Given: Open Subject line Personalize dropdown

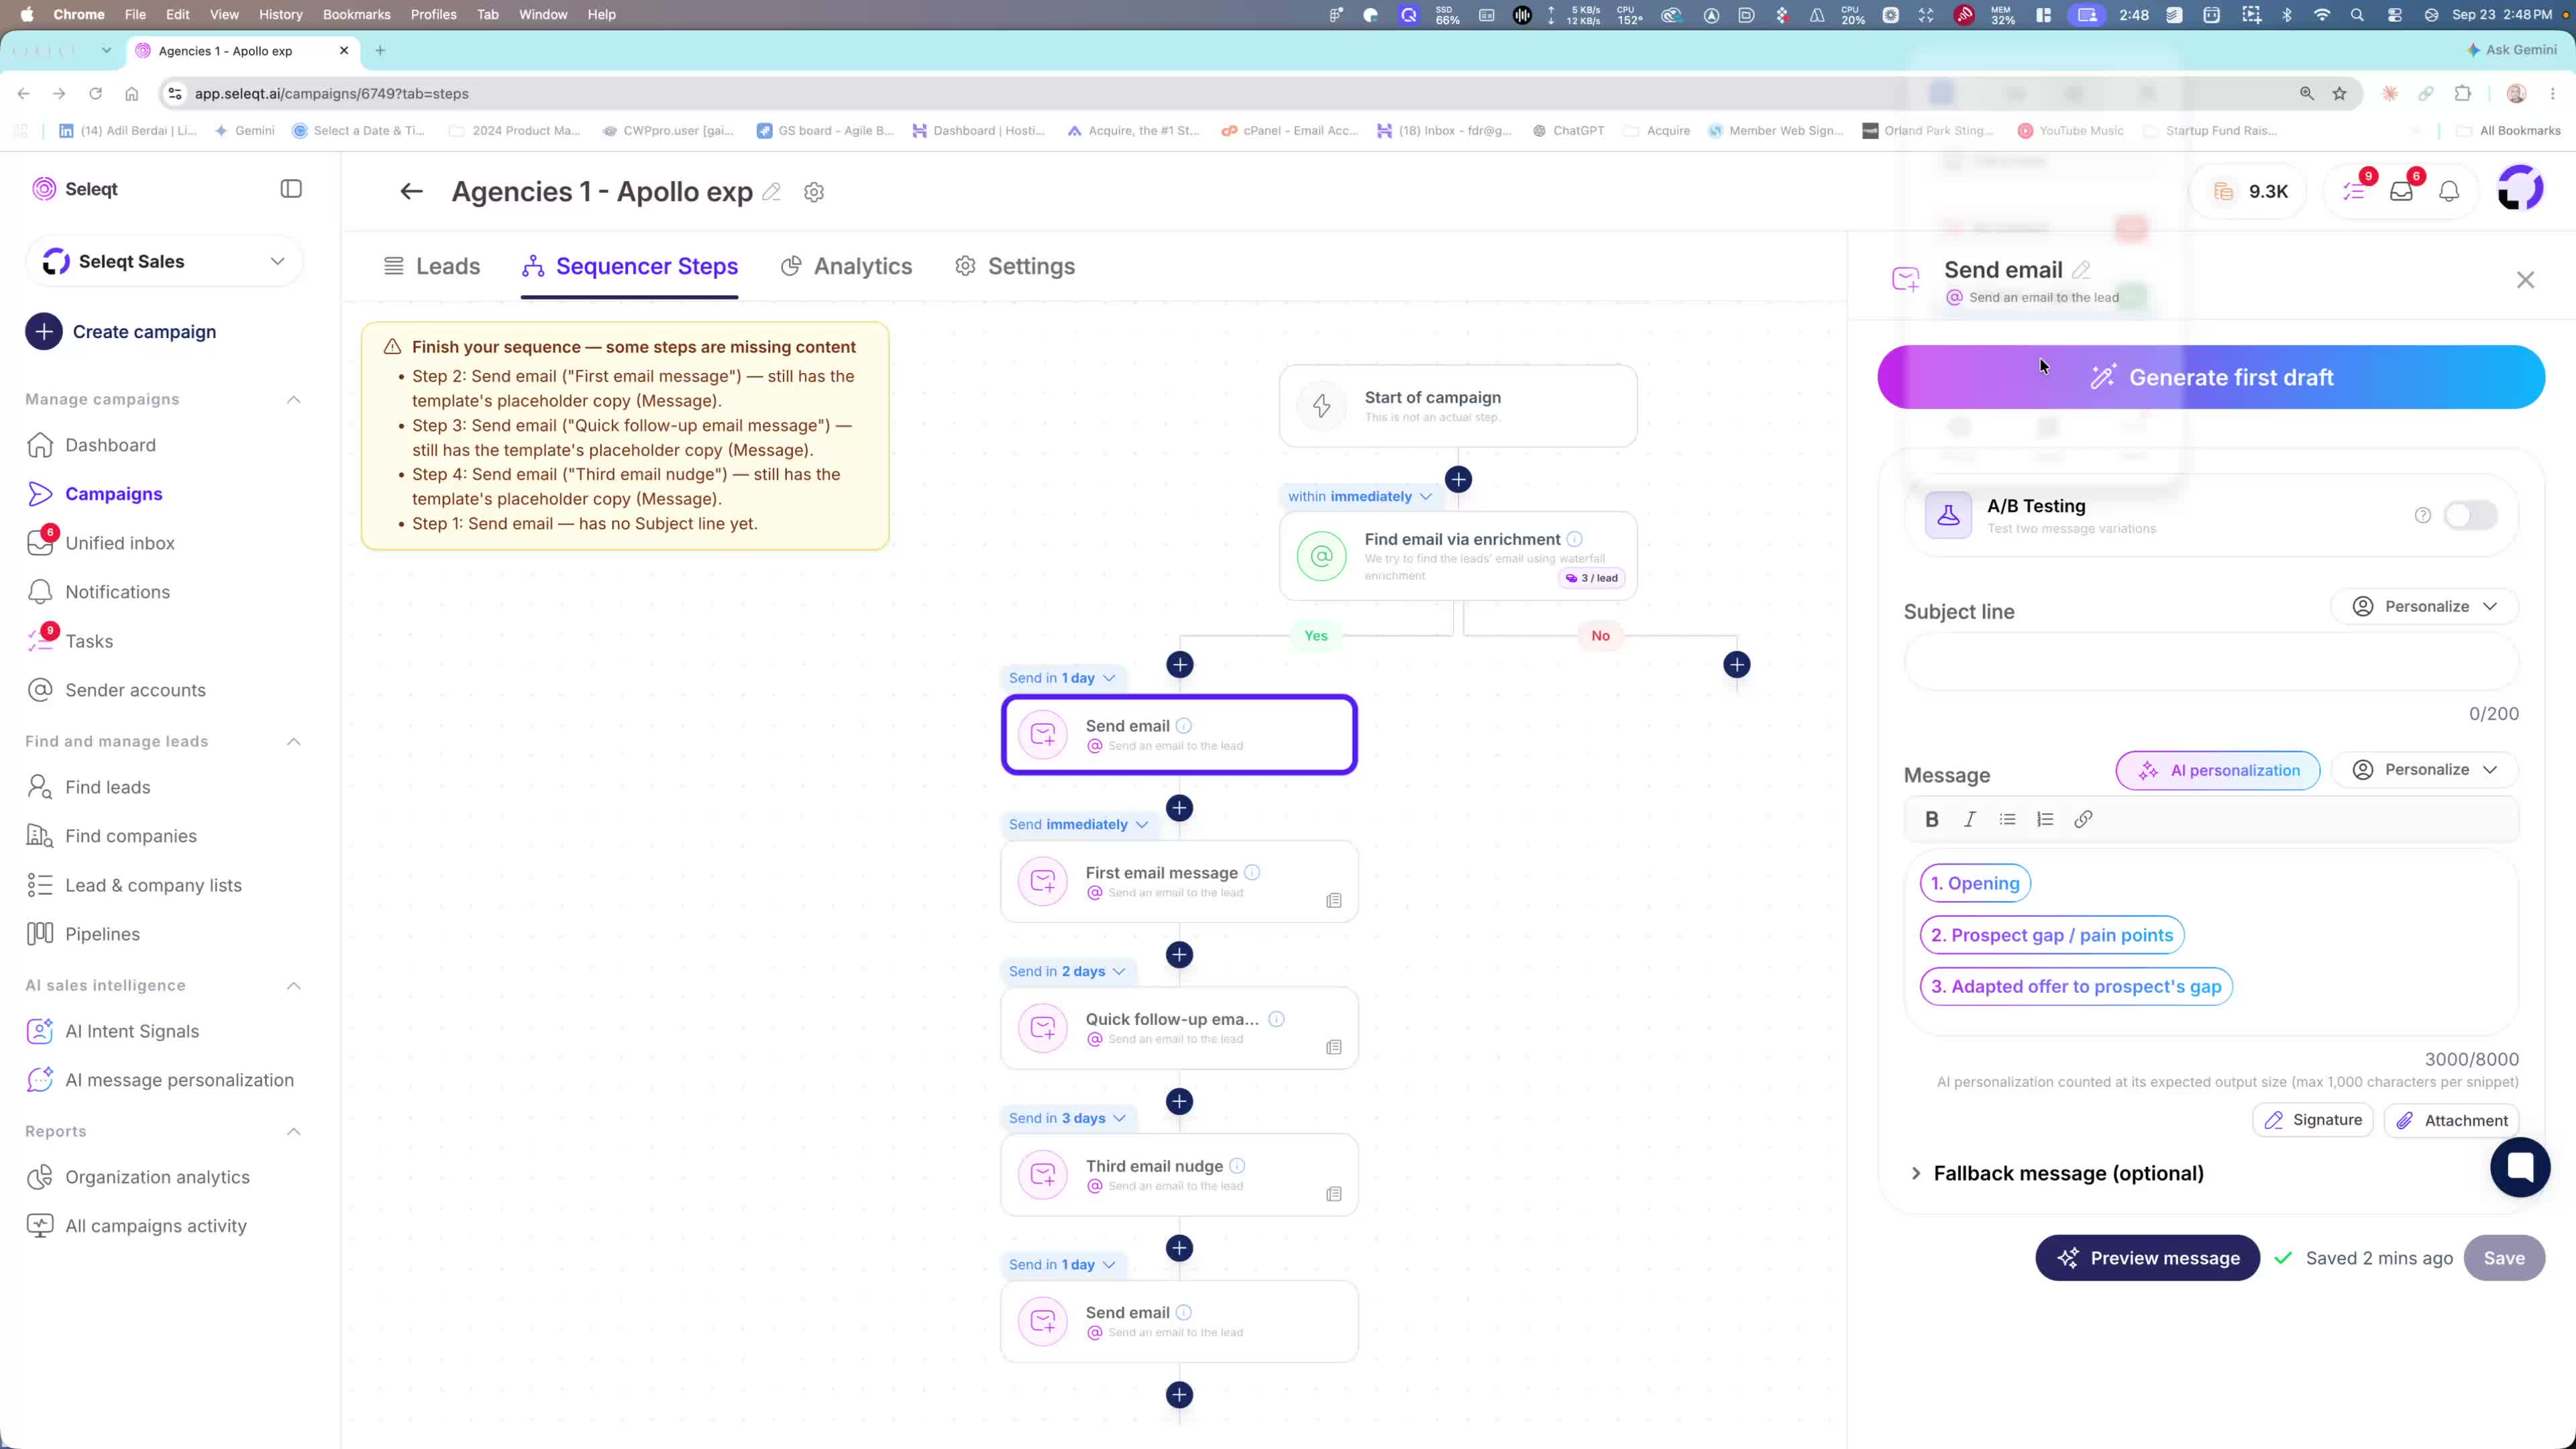Looking at the screenshot, I should pos(2424,606).
